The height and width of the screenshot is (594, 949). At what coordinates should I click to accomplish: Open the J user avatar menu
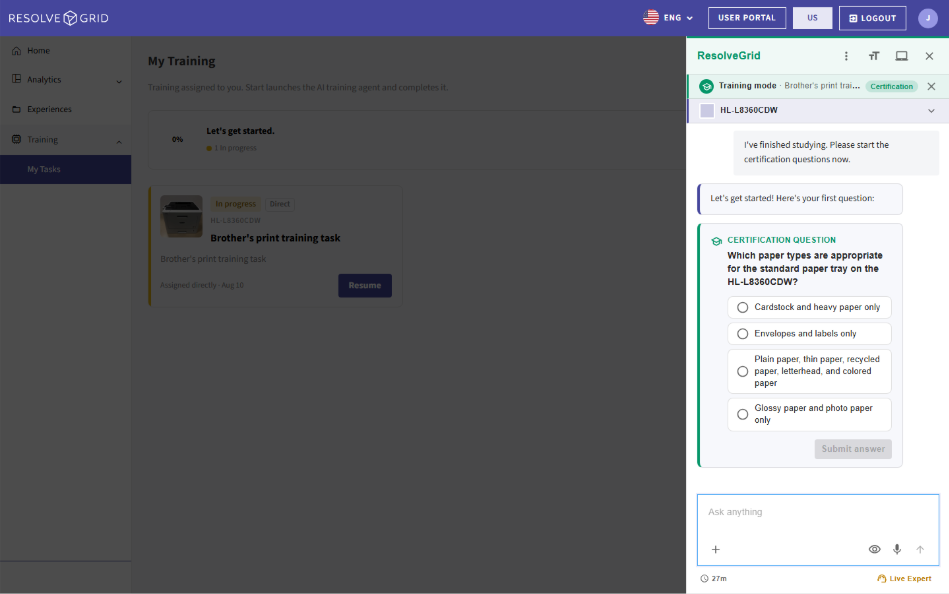928,18
